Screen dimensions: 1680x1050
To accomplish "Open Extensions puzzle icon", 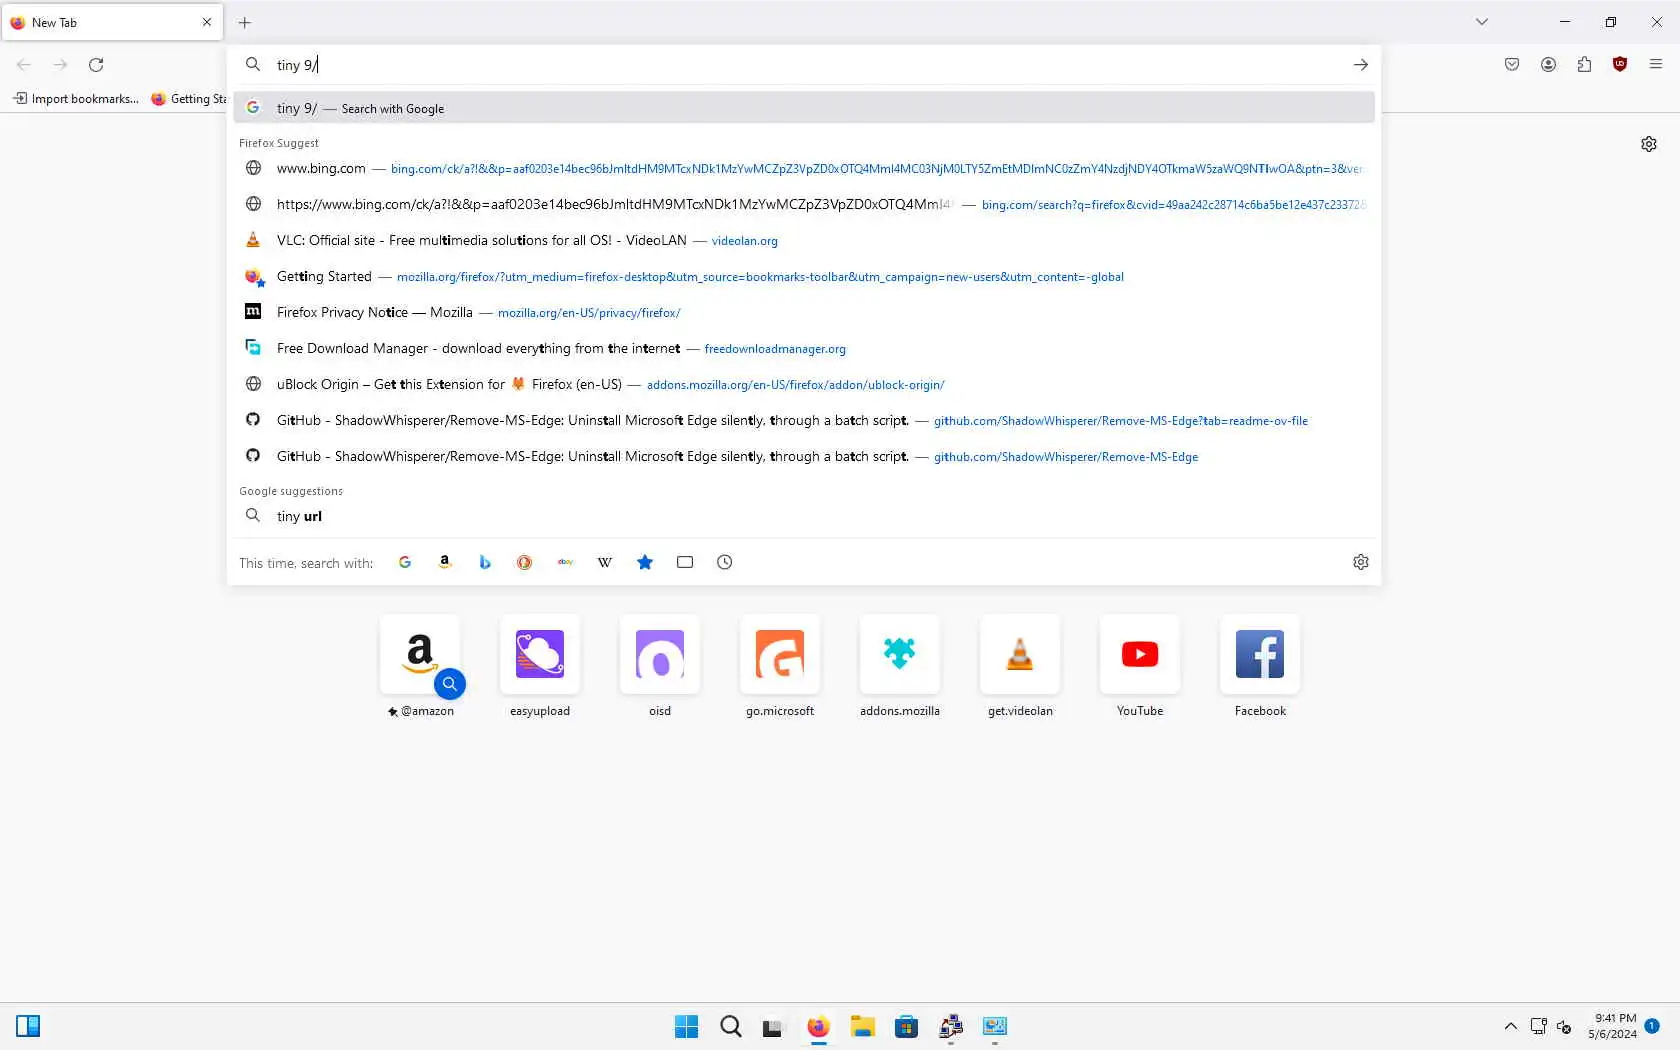I will [1584, 64].
